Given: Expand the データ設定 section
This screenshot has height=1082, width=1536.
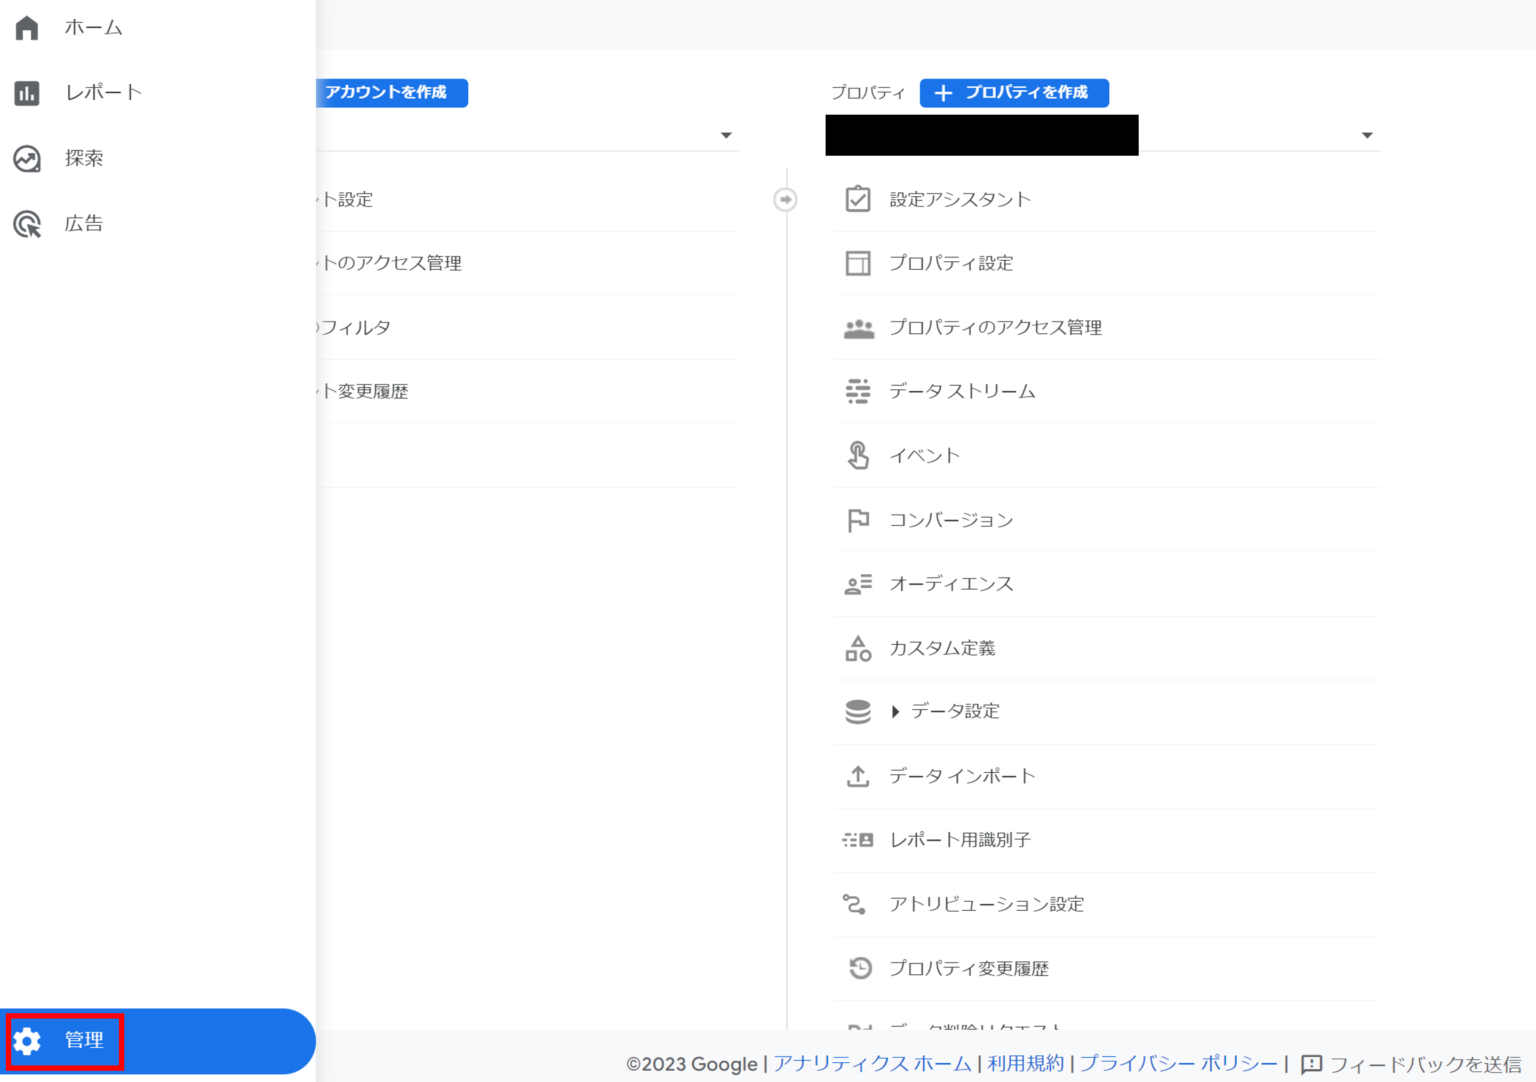Looking at the screenshot, I should (895, 711).
